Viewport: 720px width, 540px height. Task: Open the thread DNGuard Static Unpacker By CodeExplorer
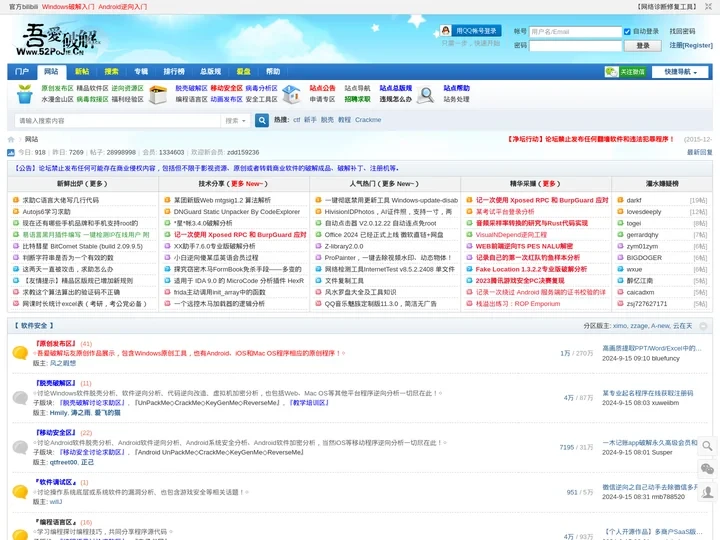pos(236,212)
